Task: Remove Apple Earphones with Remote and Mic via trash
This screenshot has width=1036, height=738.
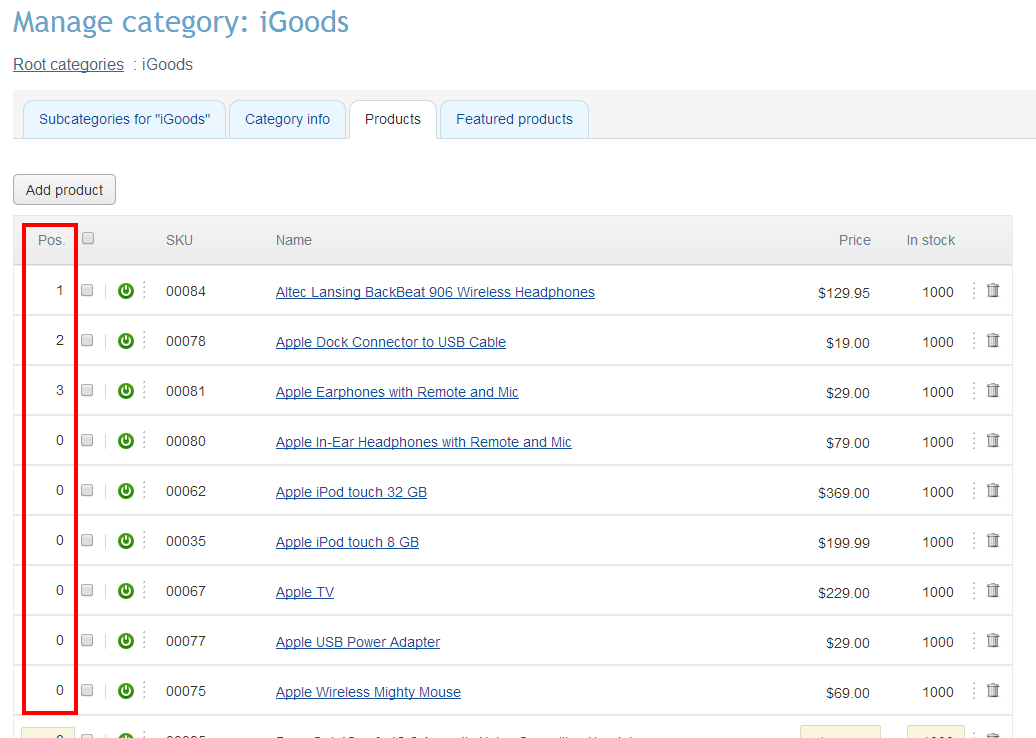Action: click(993, 390)
